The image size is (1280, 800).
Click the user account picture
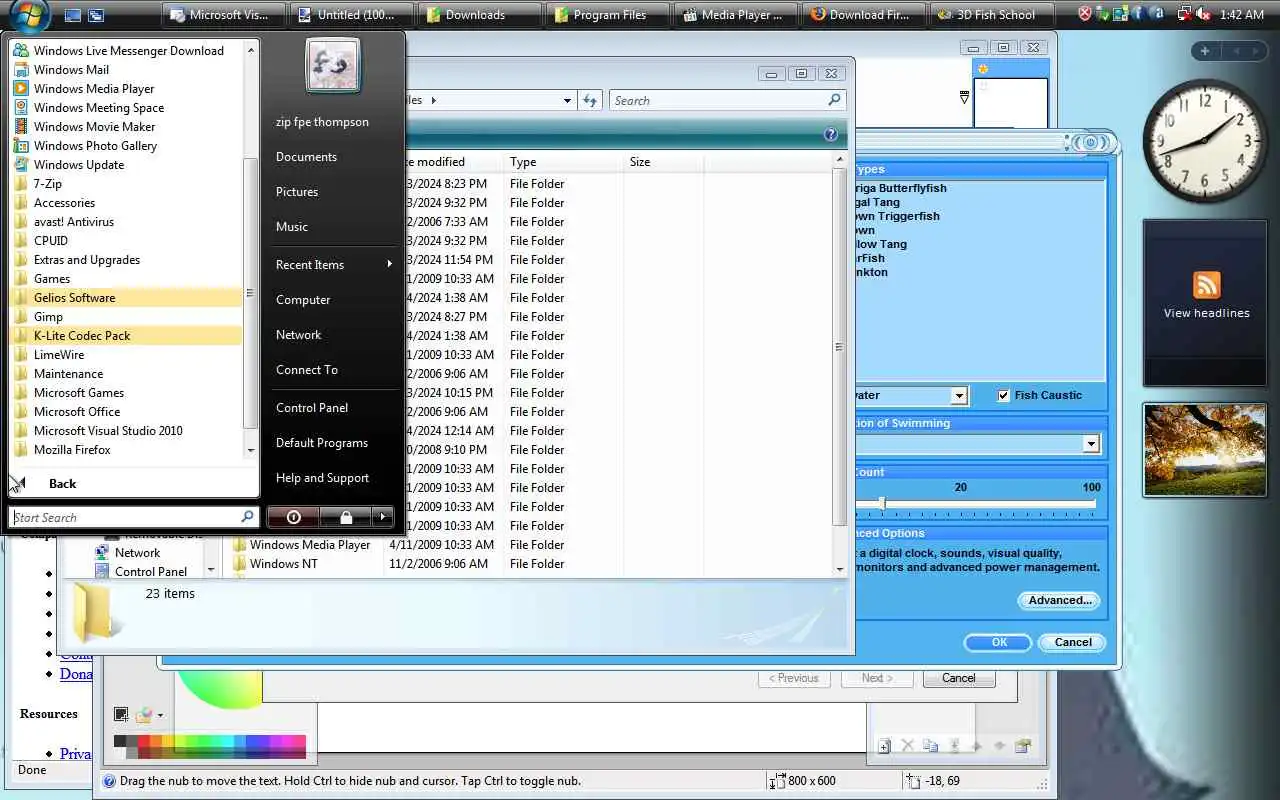(x=333, y=66)
